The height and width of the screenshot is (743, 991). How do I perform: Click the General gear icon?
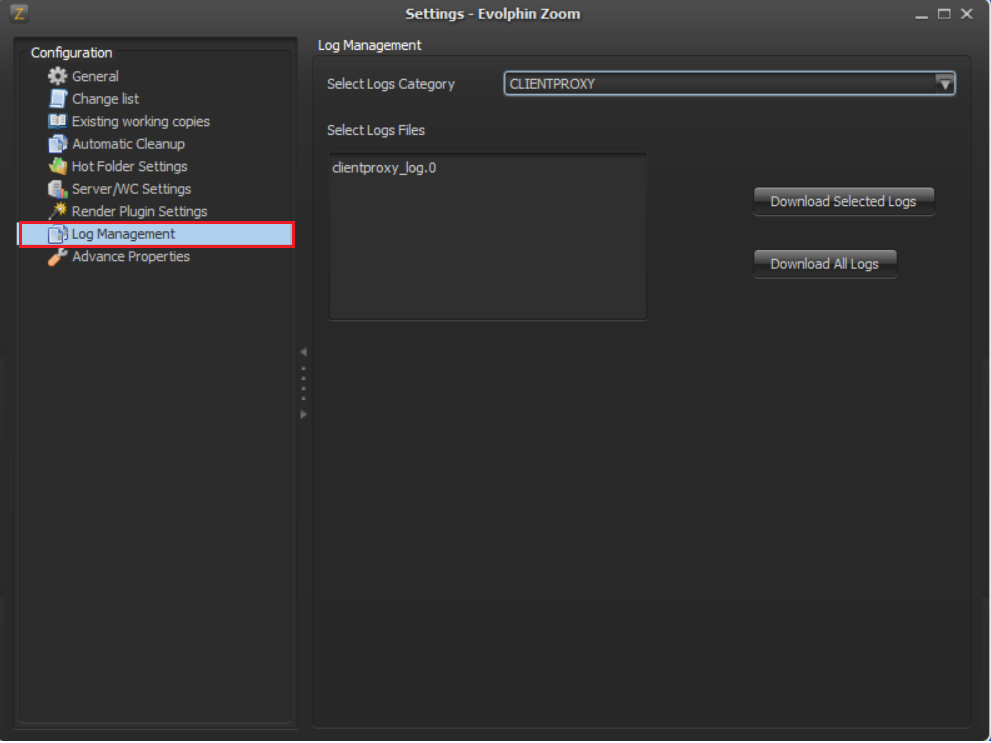coord(57,76)
